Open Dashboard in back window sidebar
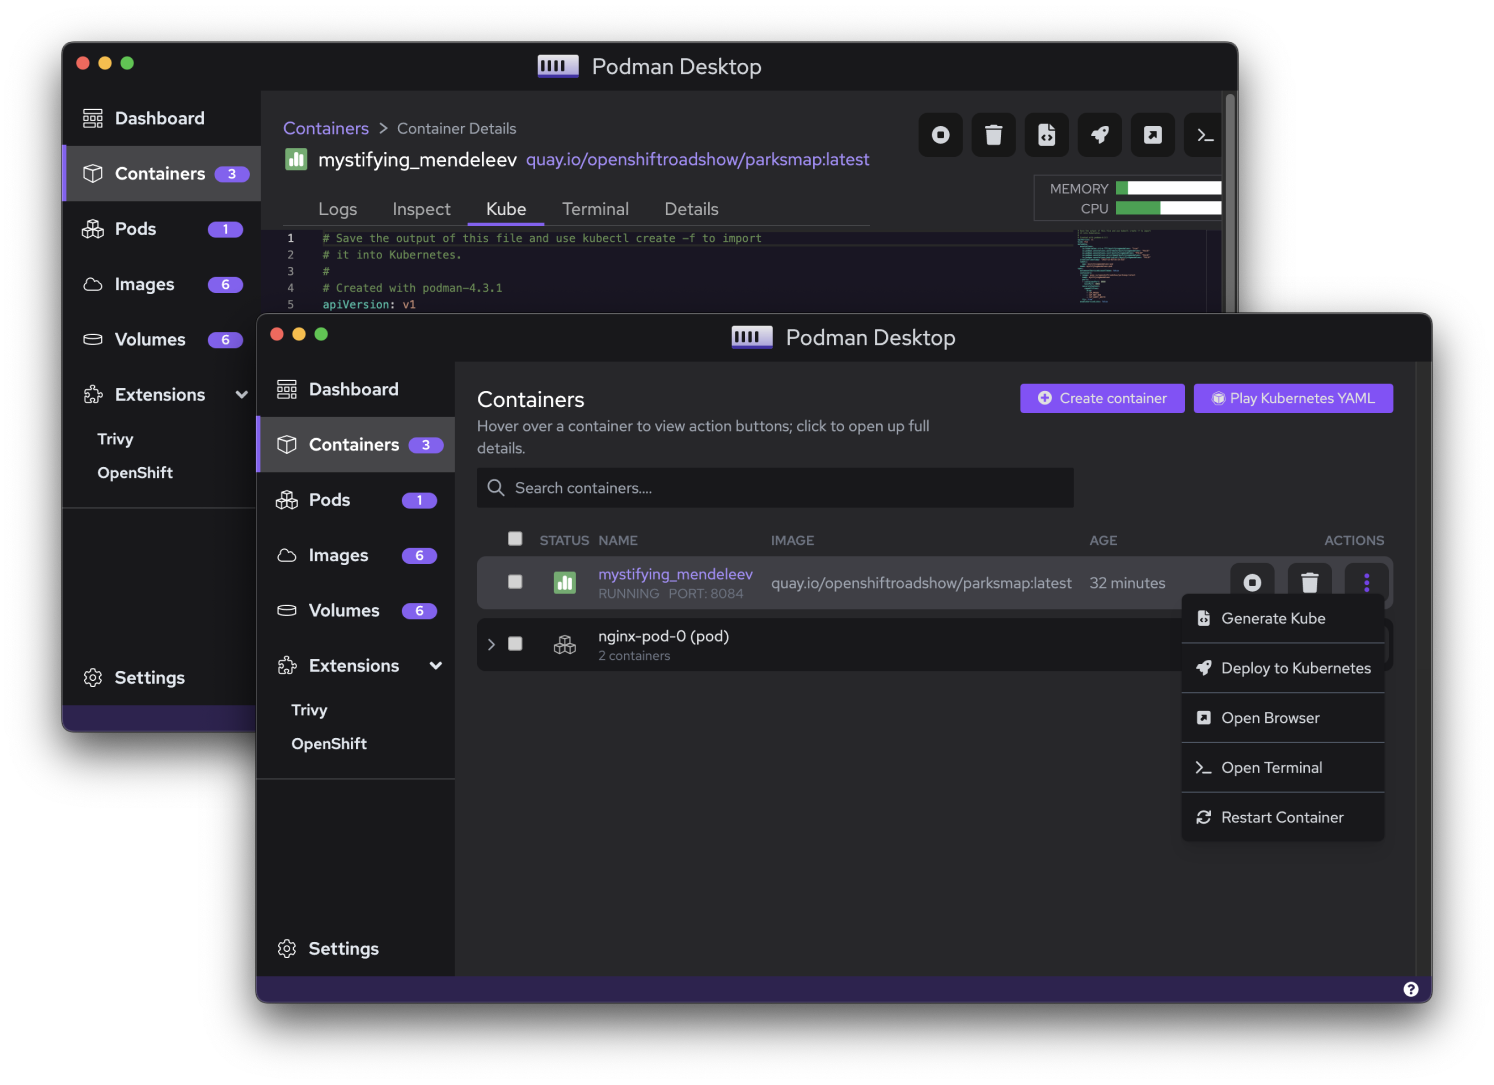The height and width of the screenshot is (1085, 1494). [161, 118]
